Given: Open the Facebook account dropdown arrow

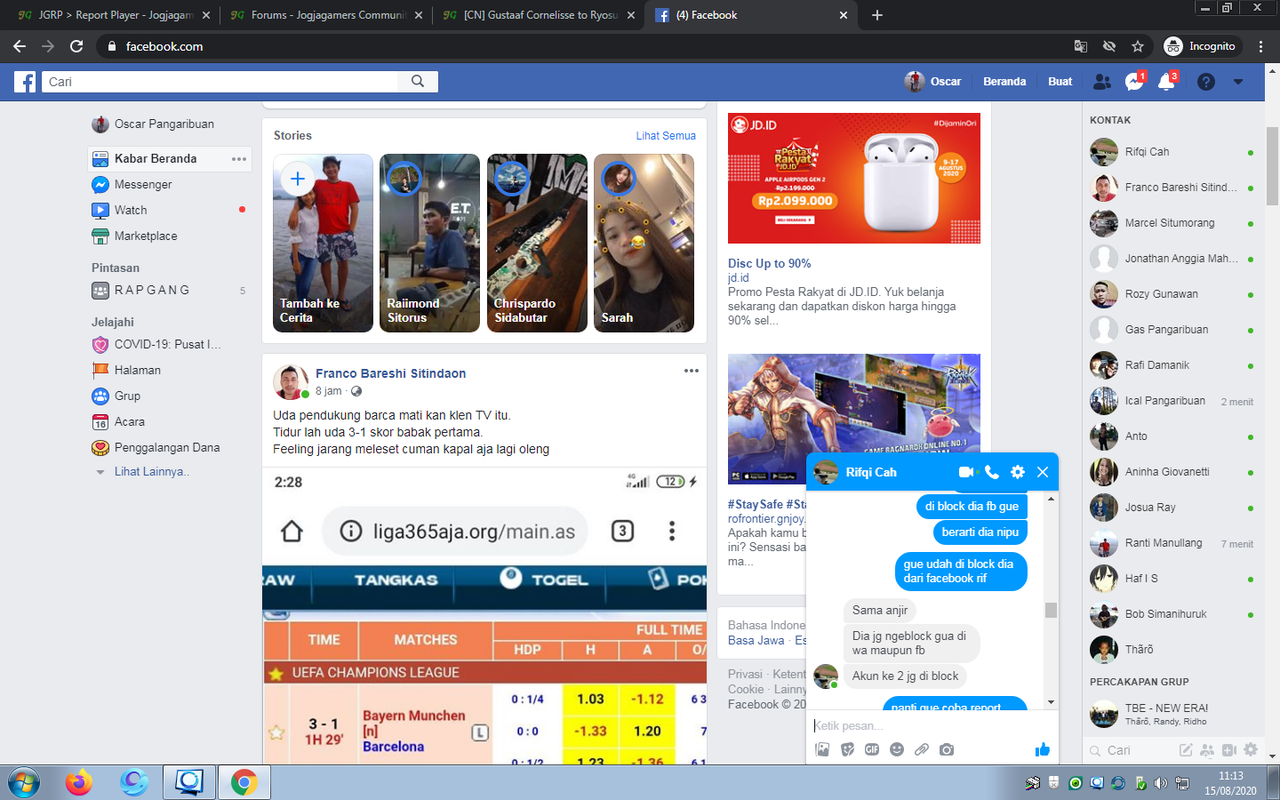Looking at the screenshot, I should (x=1238, y=82).
